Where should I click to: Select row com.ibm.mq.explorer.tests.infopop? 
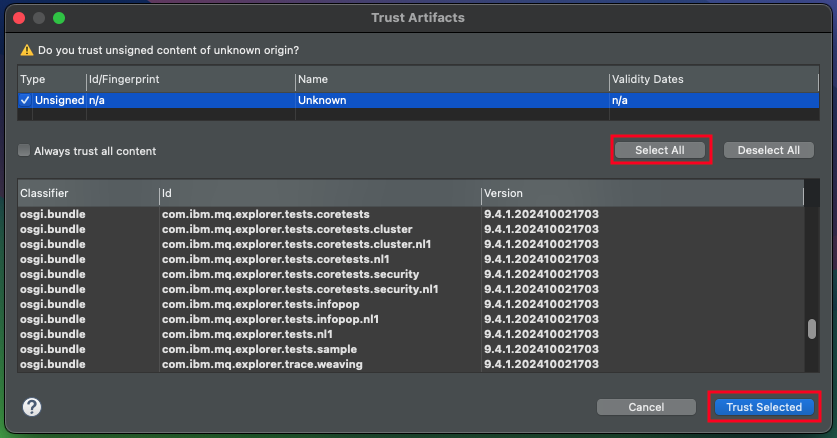point(411,304)
